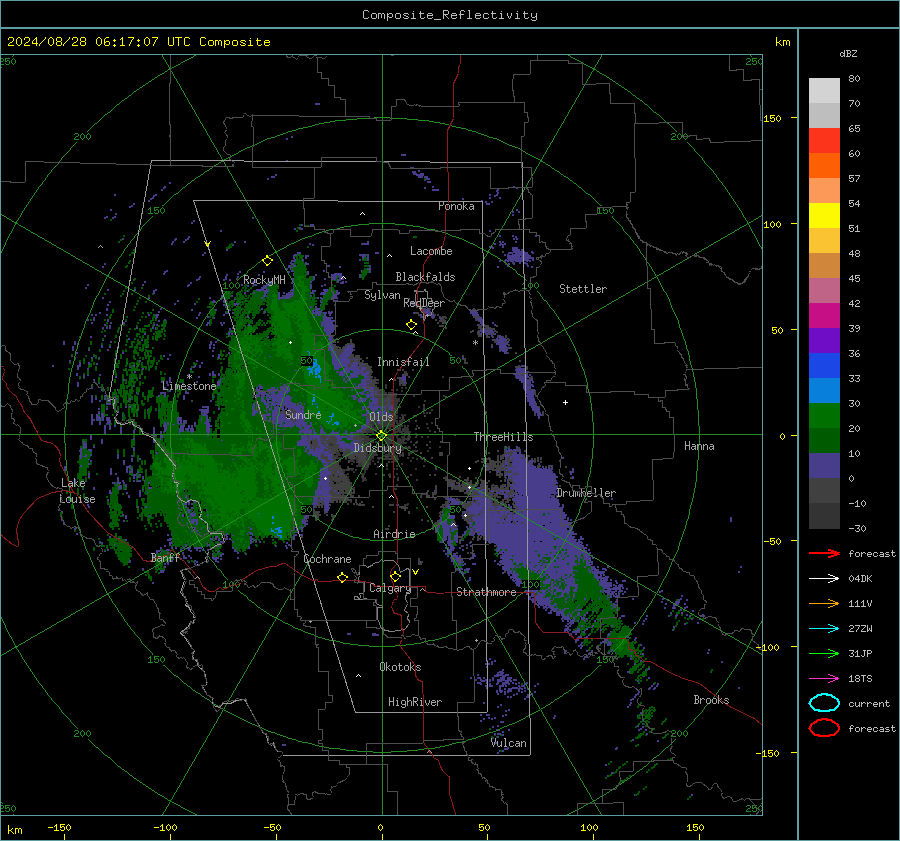This screenshot has height=841, width=900.
Task: Click the Strathmore town label
Action: (486, 592)
